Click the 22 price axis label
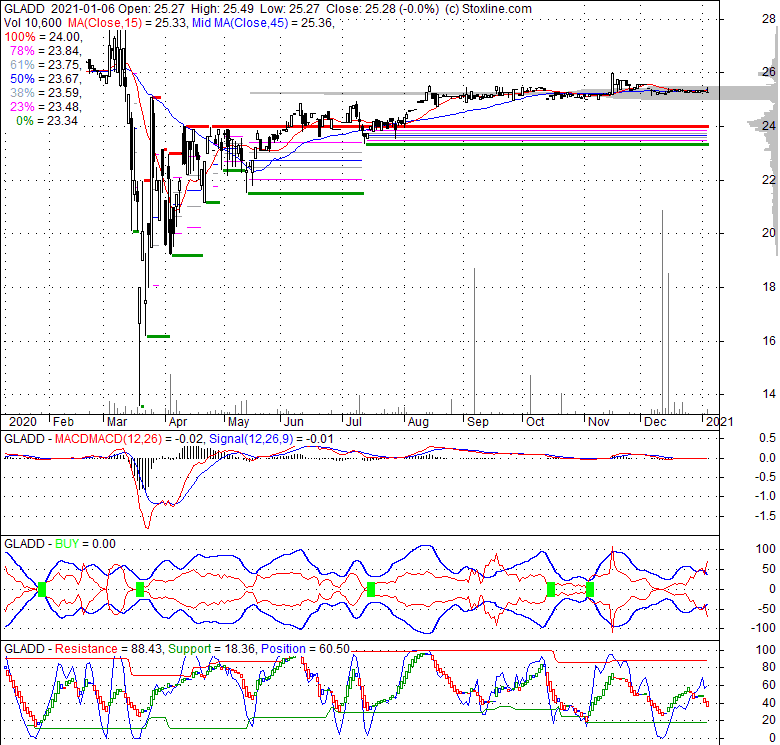This screenshot has width=780, height=745. 769,180
